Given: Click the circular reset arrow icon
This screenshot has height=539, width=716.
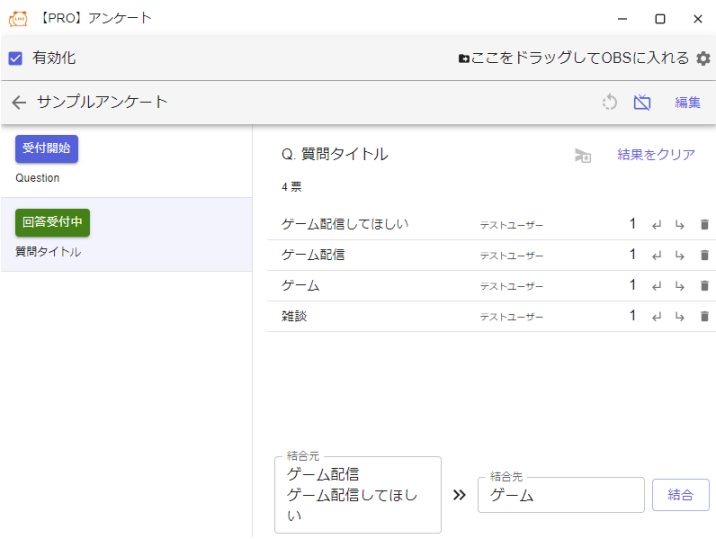Looking at the screenshot, I should click(x=609, y=102).
